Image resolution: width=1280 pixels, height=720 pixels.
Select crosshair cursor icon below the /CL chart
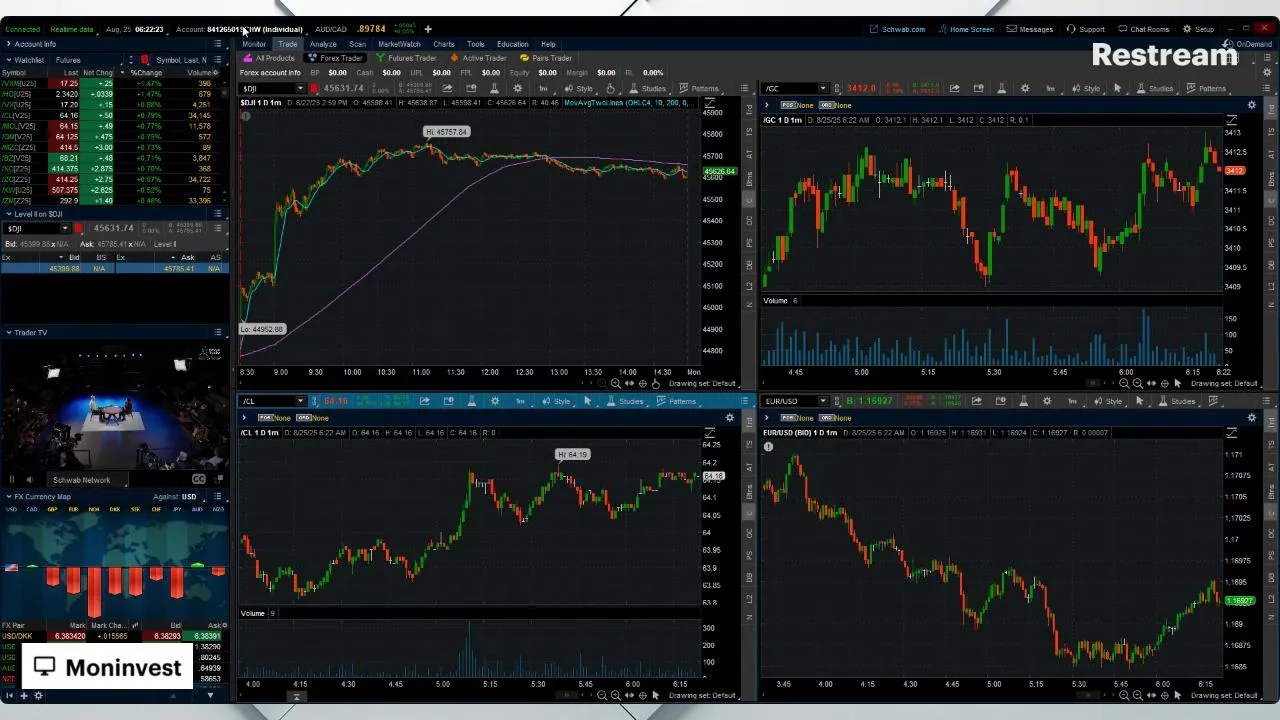[x=641, y=695]
